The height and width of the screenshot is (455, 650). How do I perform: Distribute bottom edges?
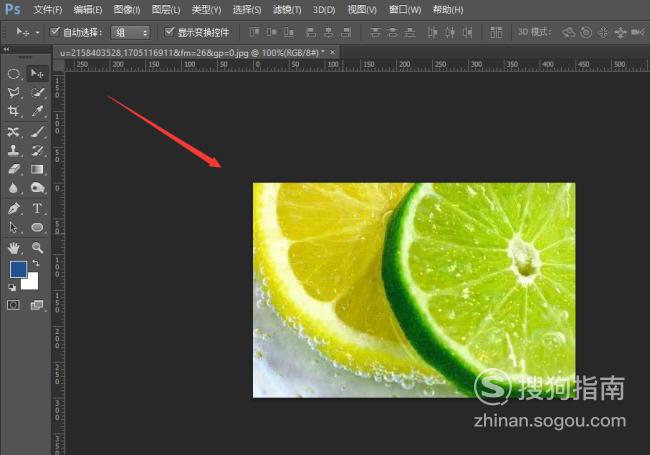410,32
